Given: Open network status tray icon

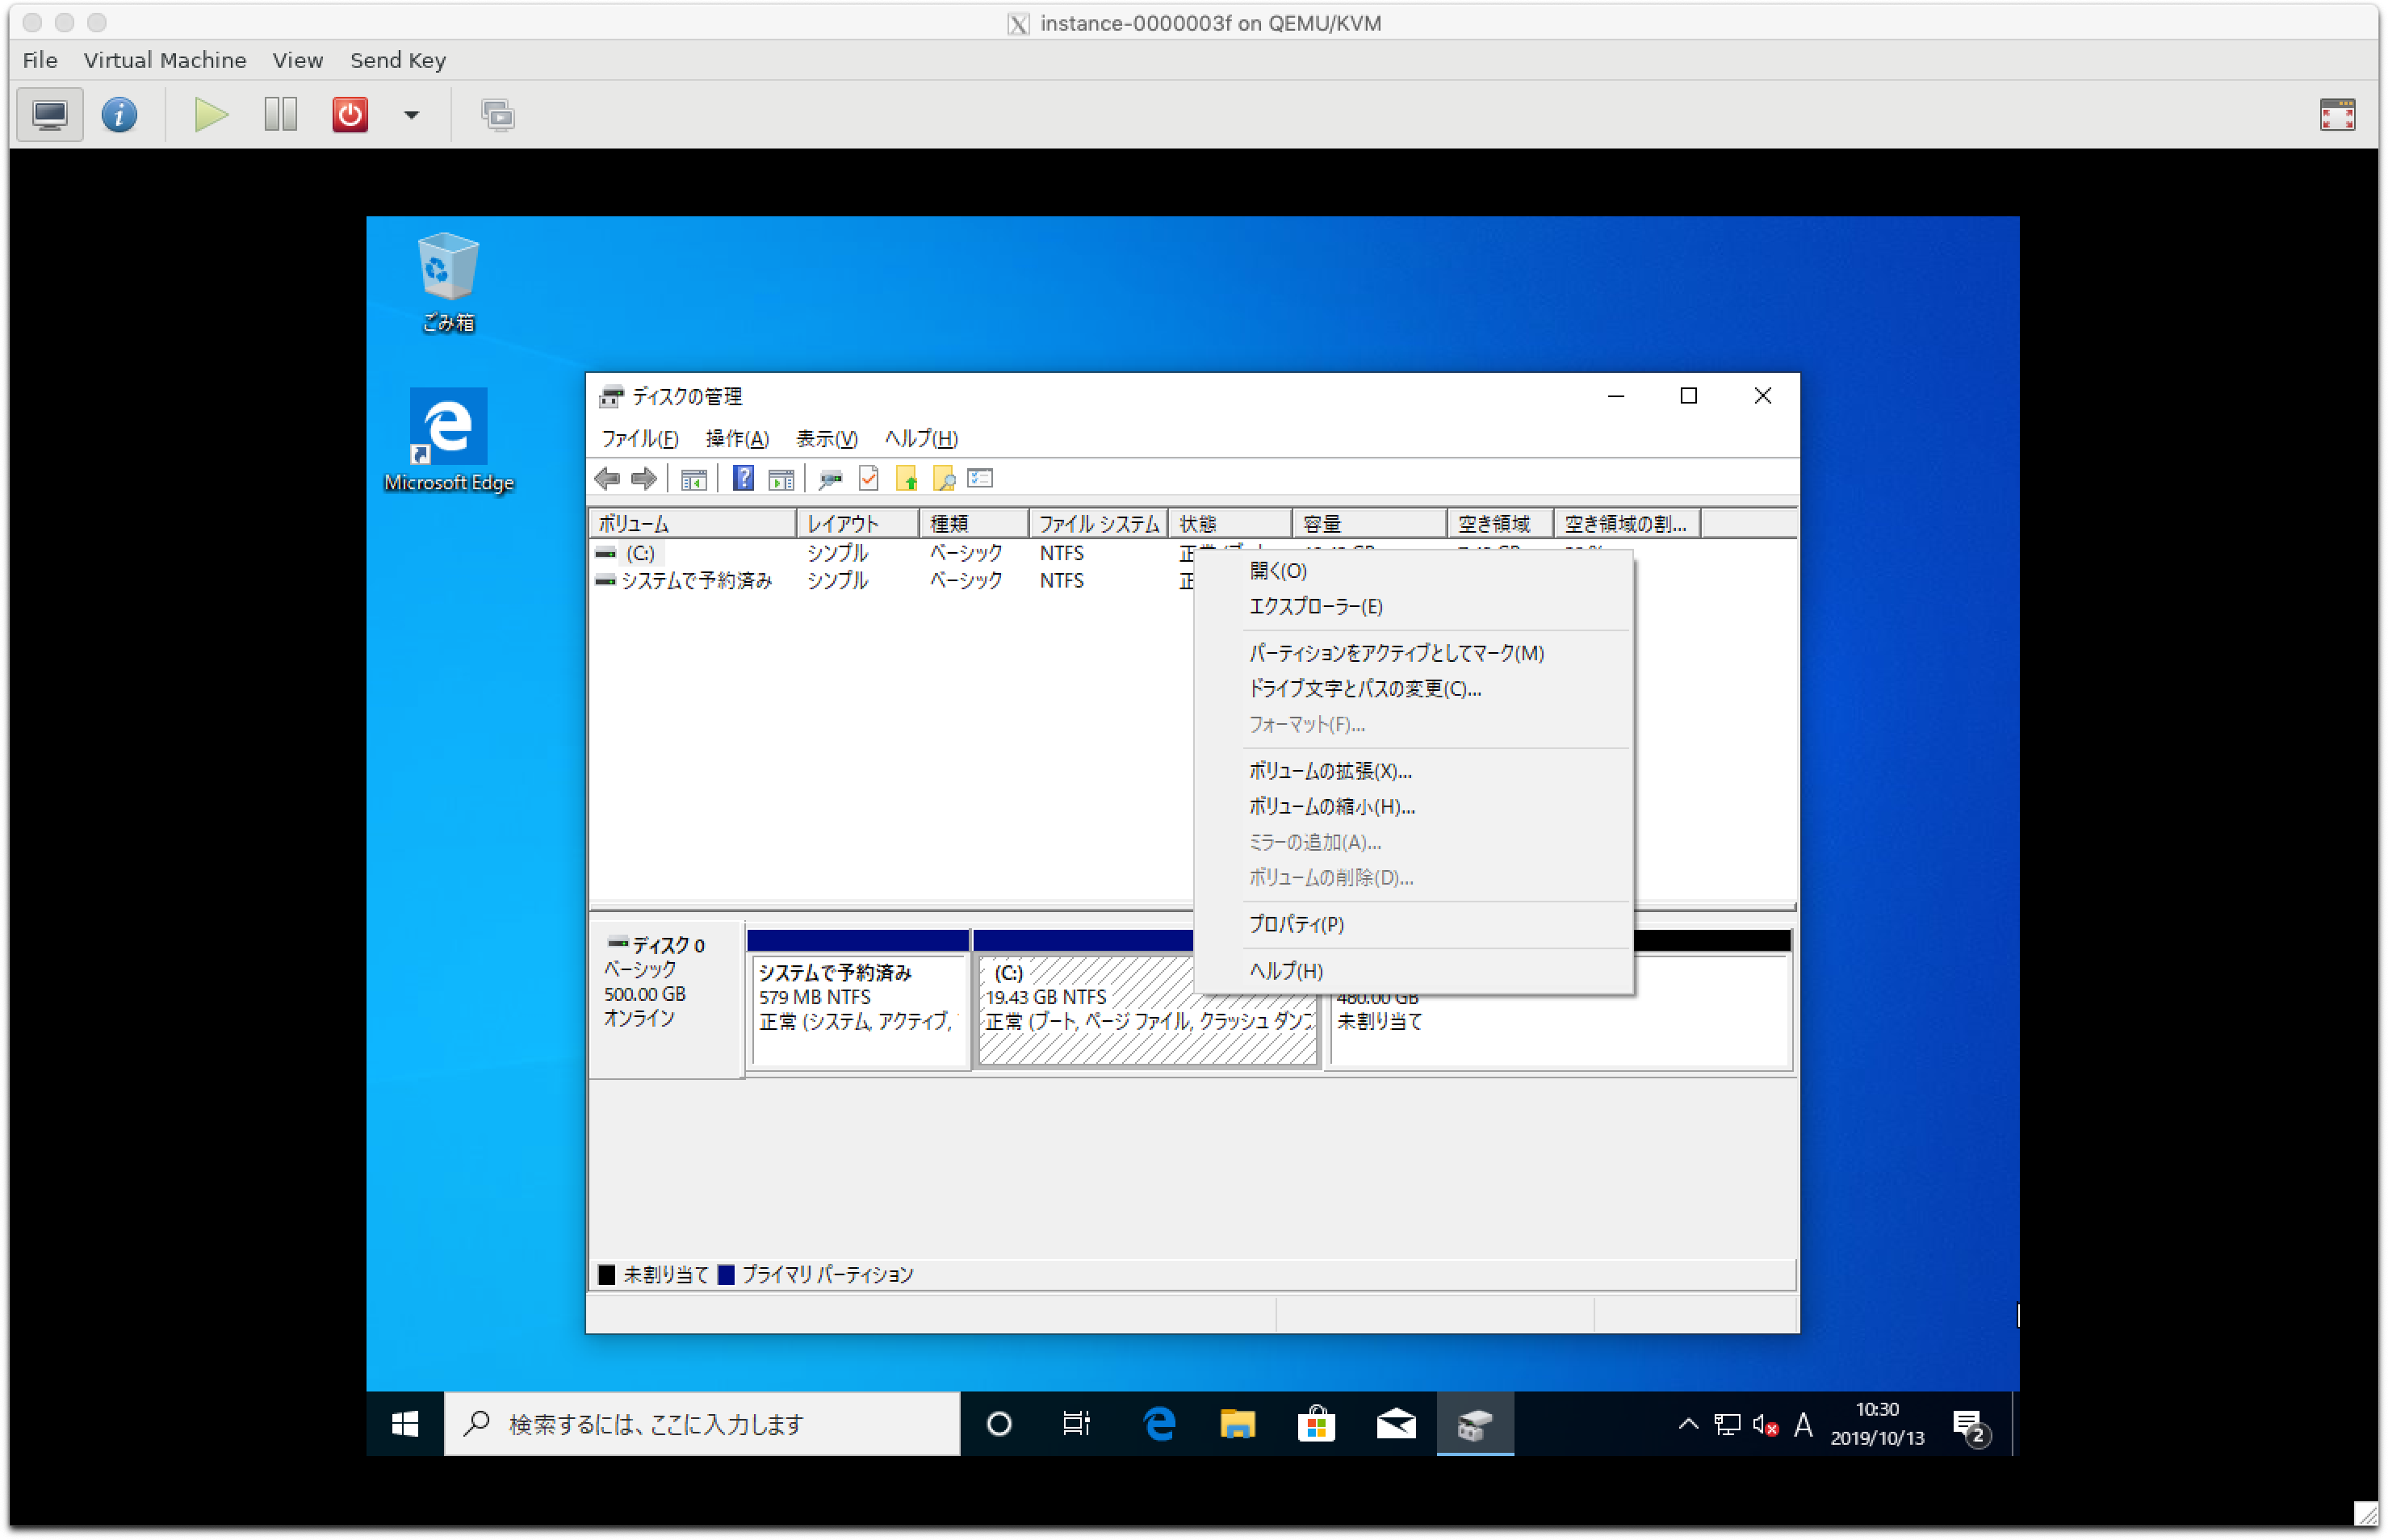Looking at the screenshot, I should [1727, 1424].
